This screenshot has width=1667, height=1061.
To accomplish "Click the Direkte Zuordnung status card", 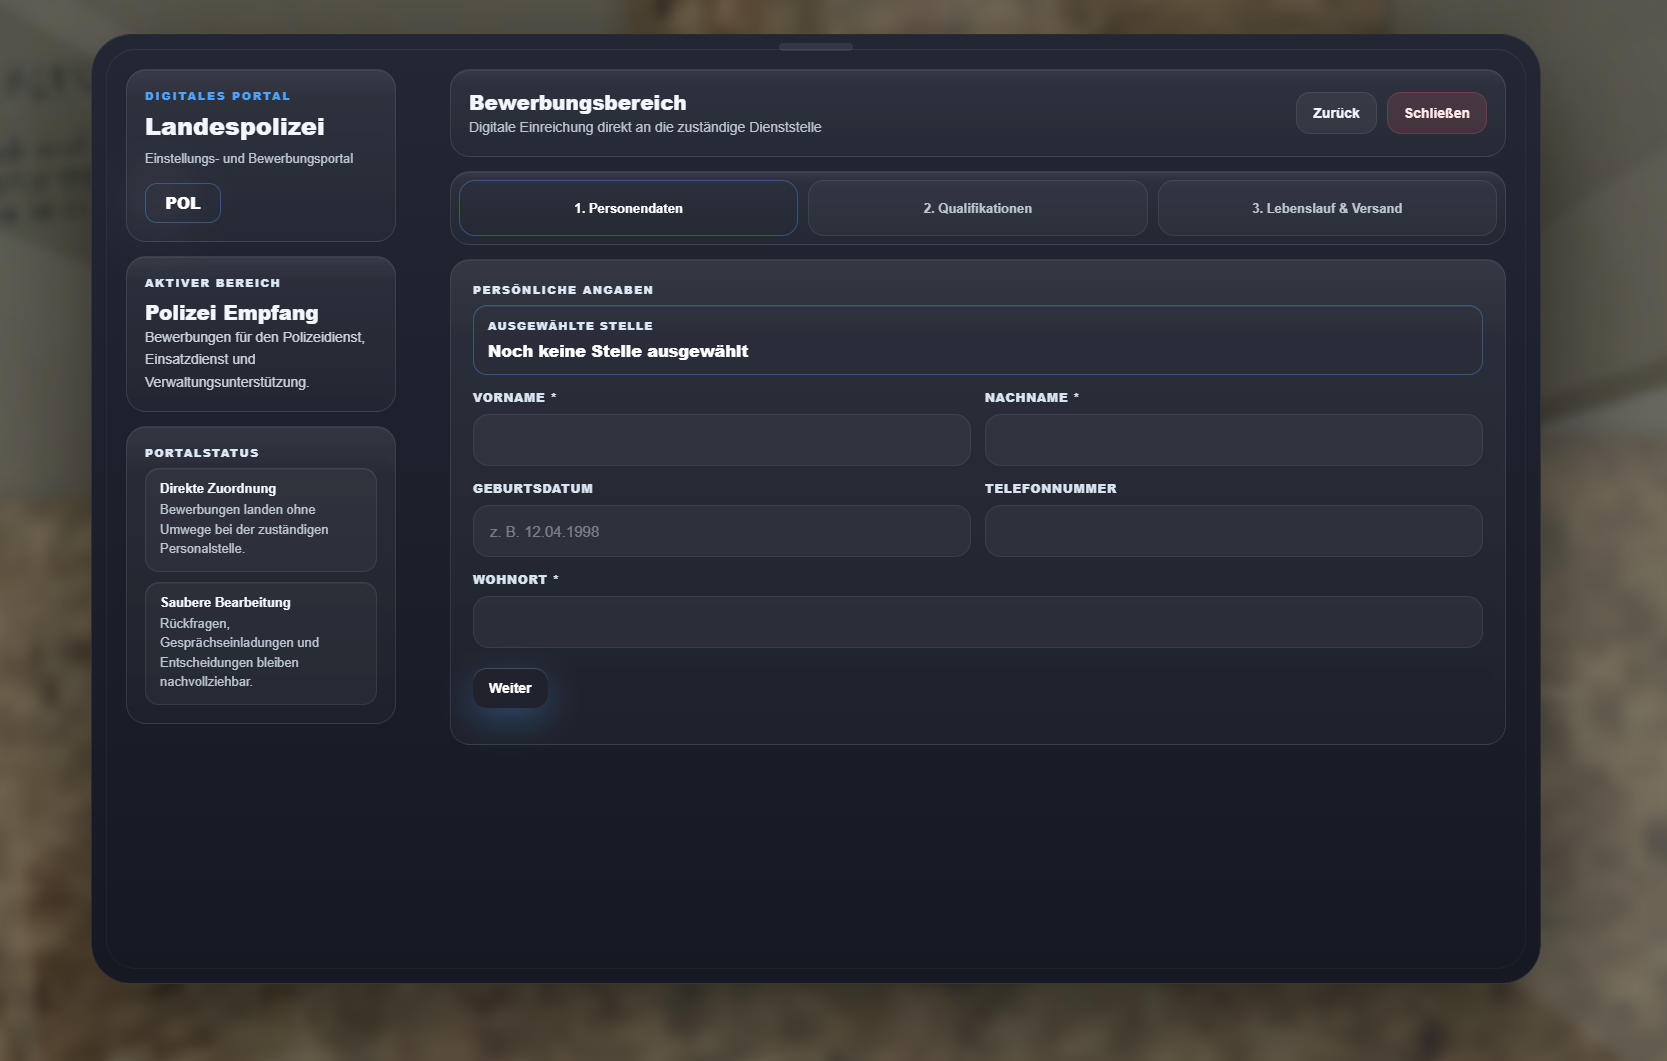I will click(x=261, y=520).
